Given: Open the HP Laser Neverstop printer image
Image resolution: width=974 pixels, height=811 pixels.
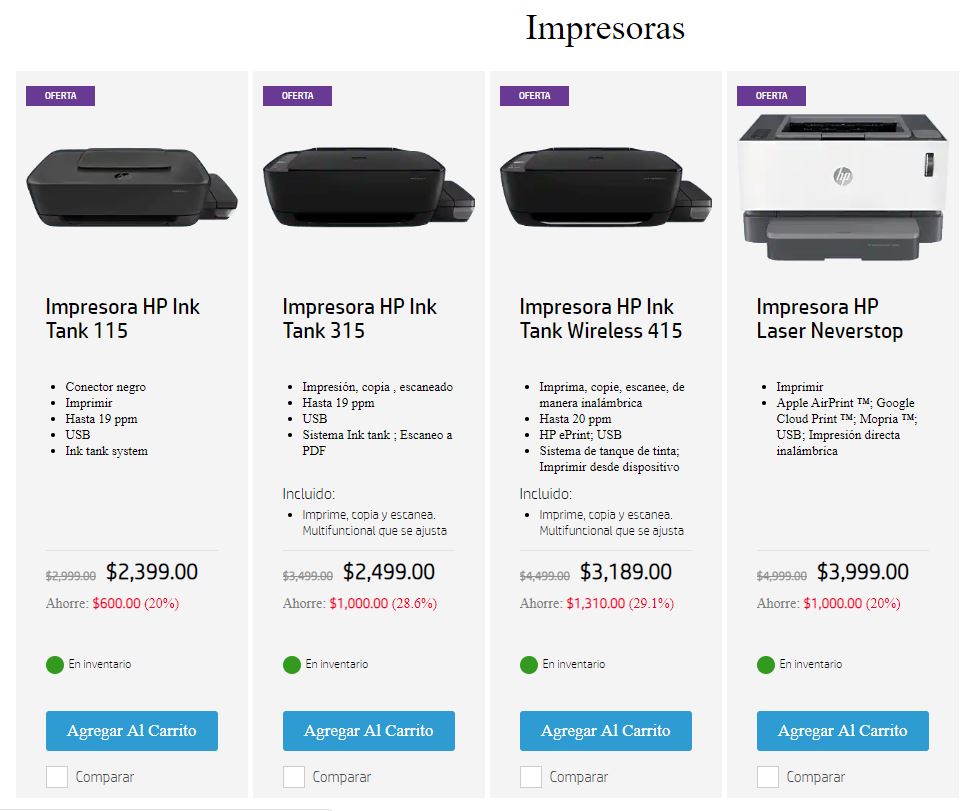Looking at the screenshot, I should click(843, 188).
